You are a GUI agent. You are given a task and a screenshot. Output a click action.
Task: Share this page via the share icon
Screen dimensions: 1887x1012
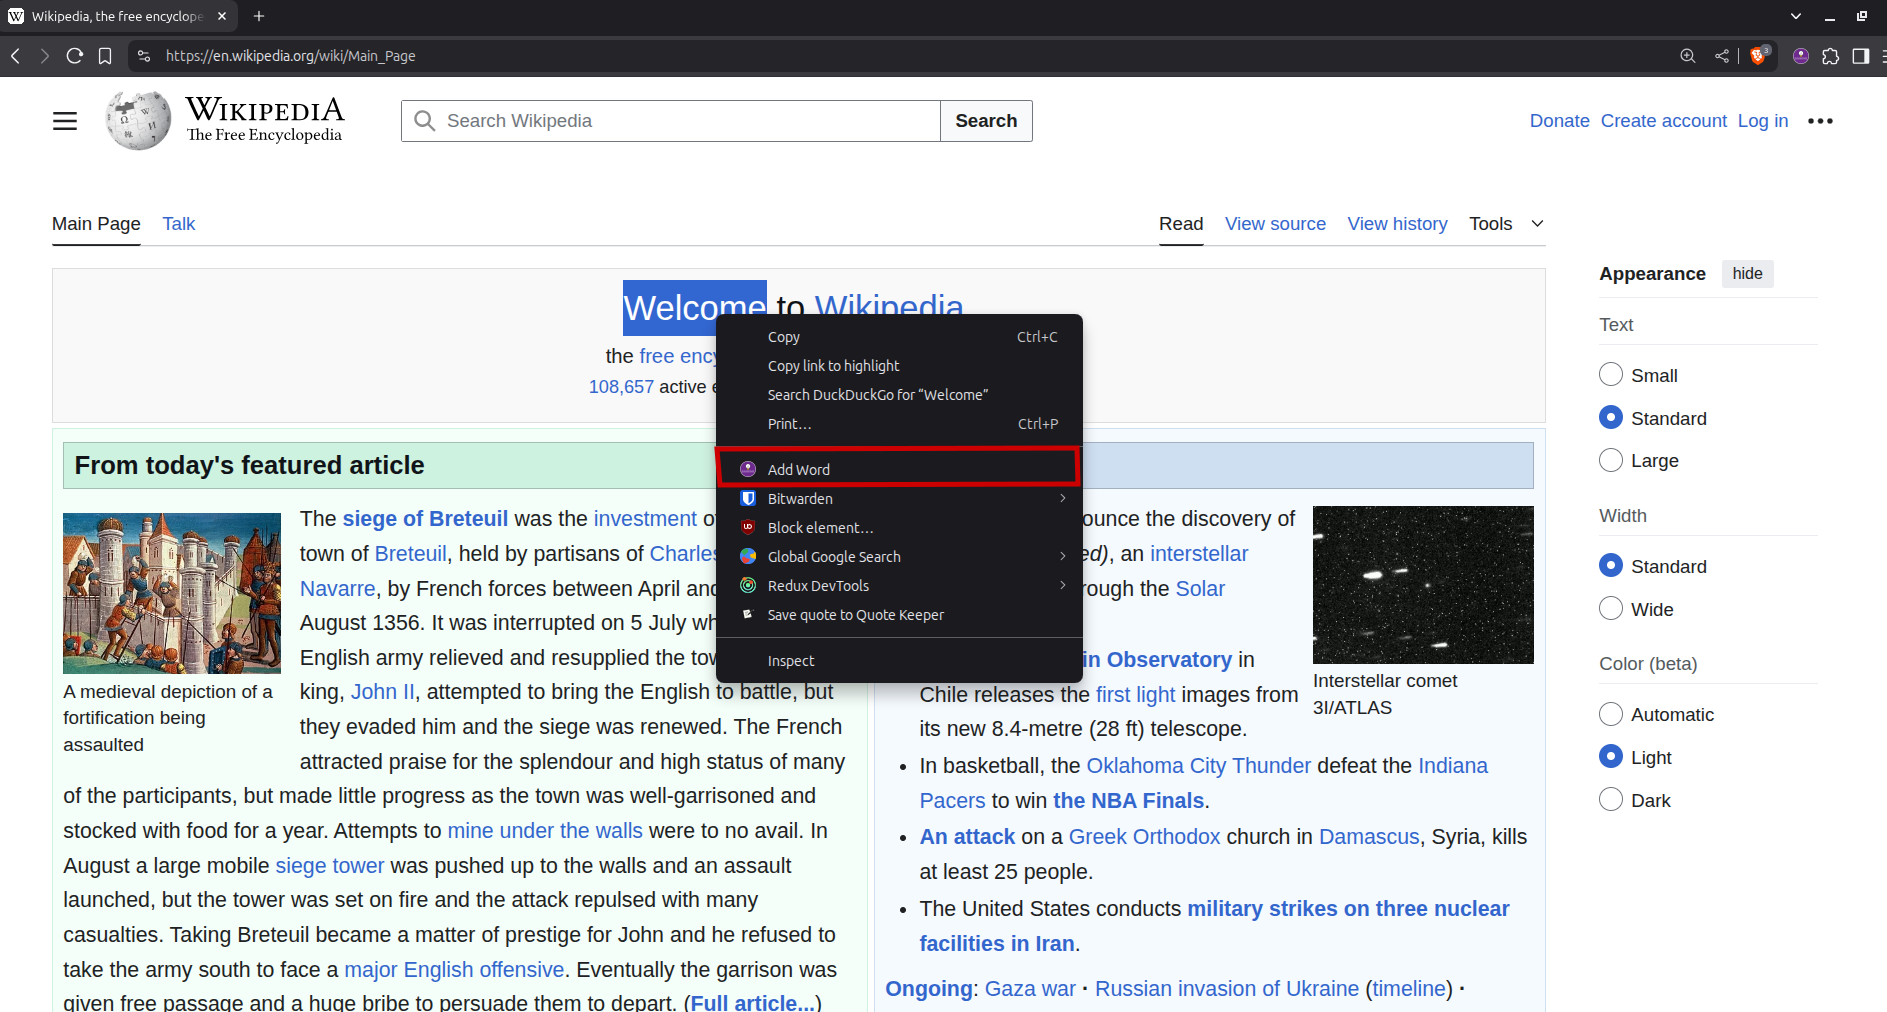(1722, 56)
